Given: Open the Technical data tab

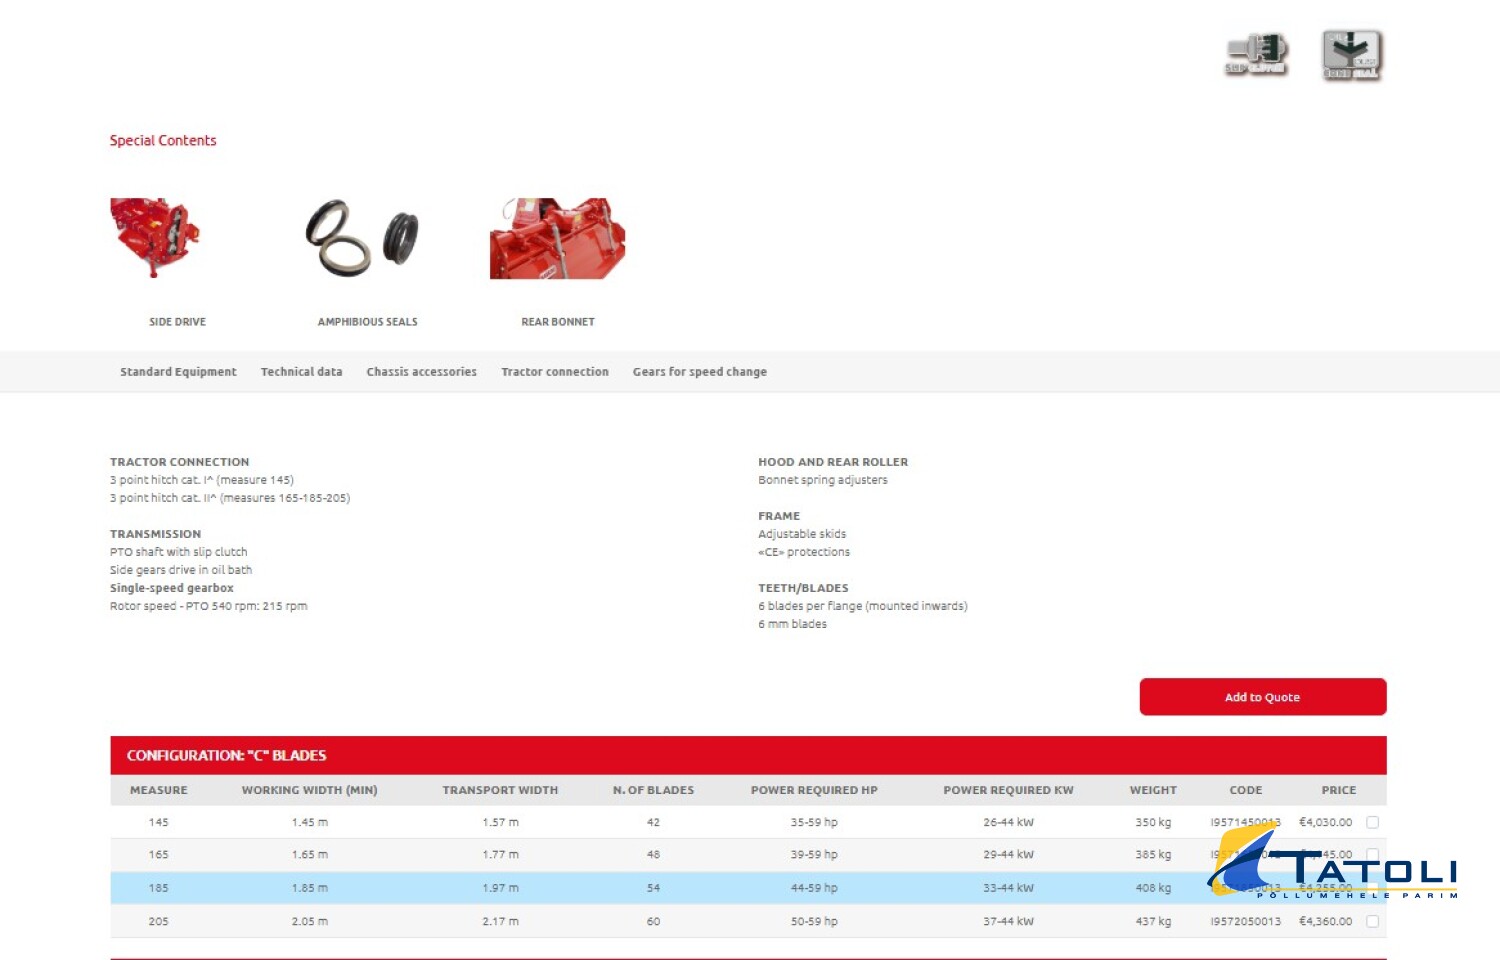Looking at the screenshot, I should pos(301,372).
